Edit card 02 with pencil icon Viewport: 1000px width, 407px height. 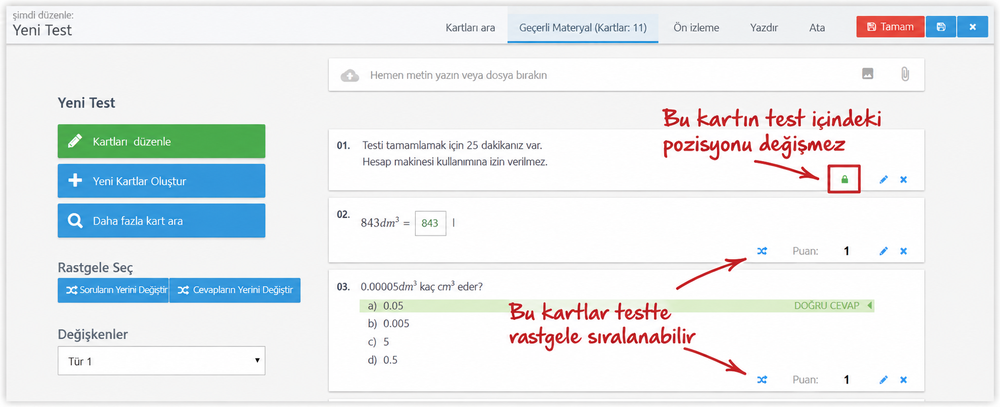pyautogui.click(x=883, y=251)
